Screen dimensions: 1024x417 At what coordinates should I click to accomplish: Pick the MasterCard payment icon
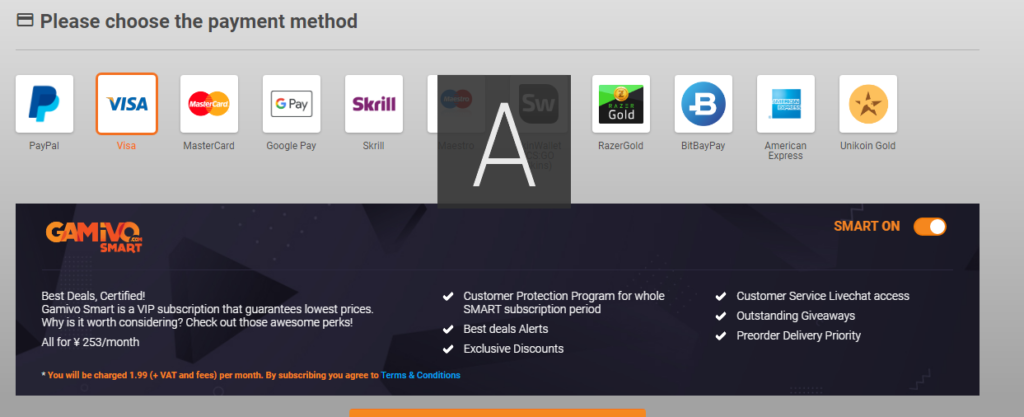coord(209,104)
